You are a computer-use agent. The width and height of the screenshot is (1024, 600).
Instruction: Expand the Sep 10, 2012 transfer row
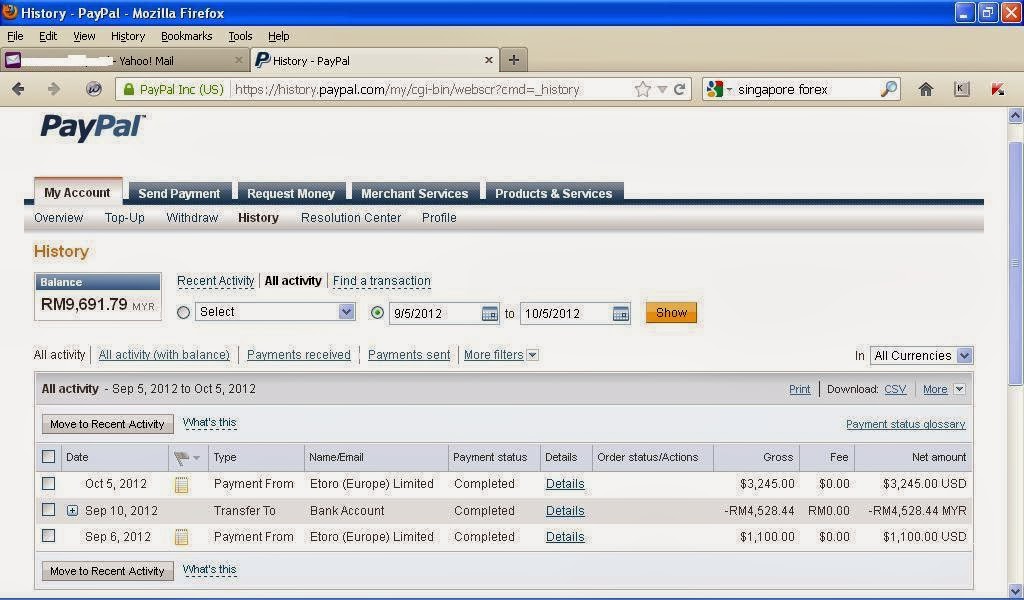(x=72, y=511)
